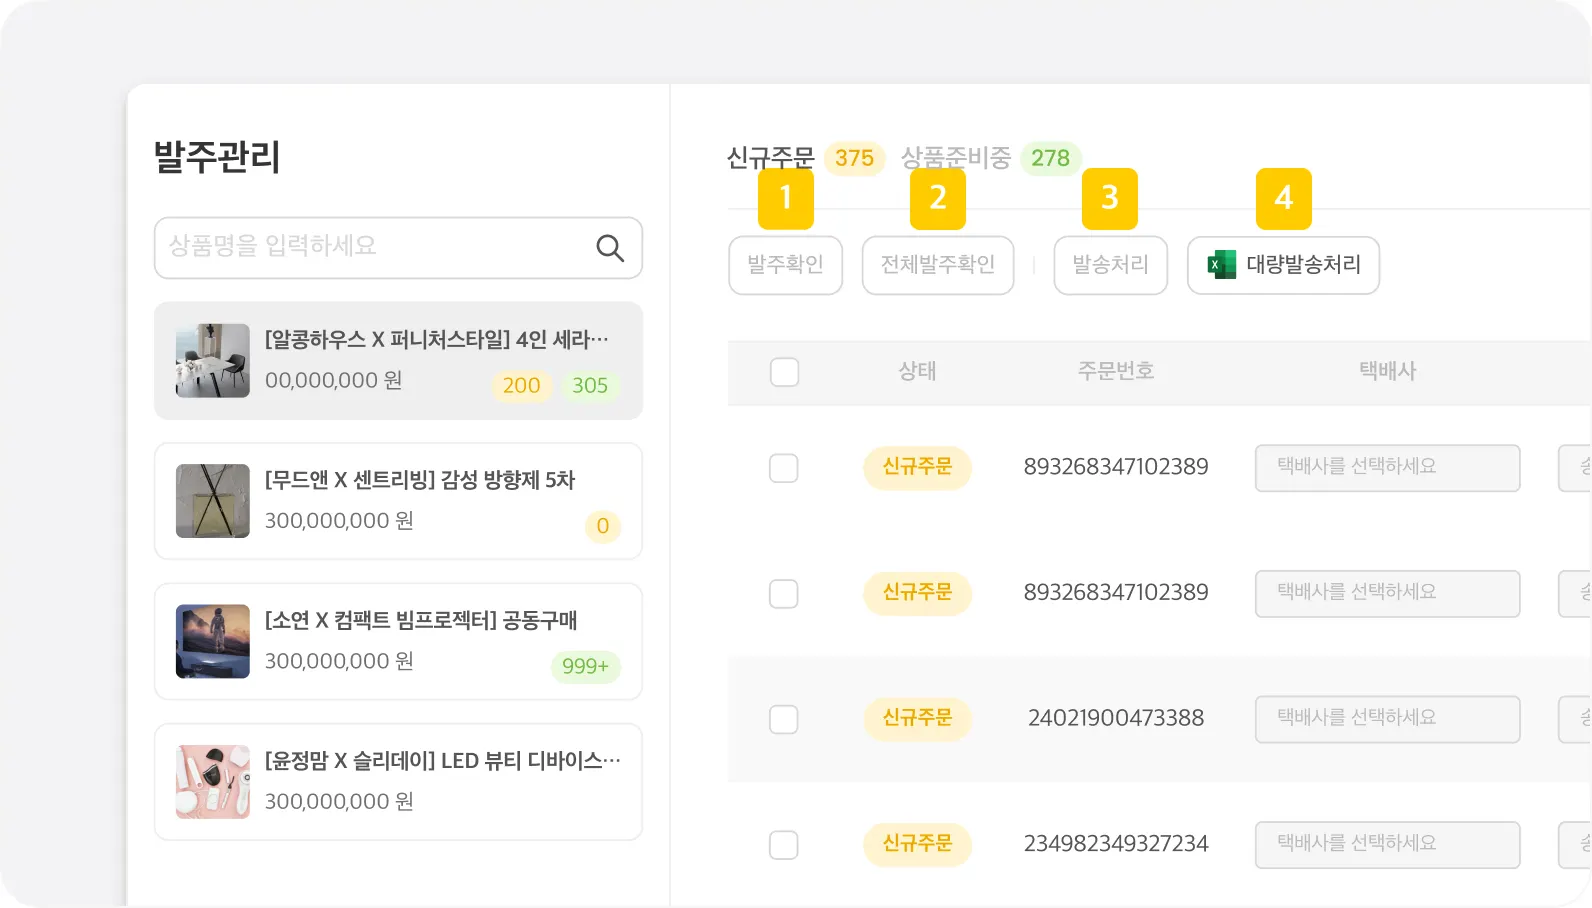Switch to the 신규주문 tab

pyautogui.click(x=771, y=158)
